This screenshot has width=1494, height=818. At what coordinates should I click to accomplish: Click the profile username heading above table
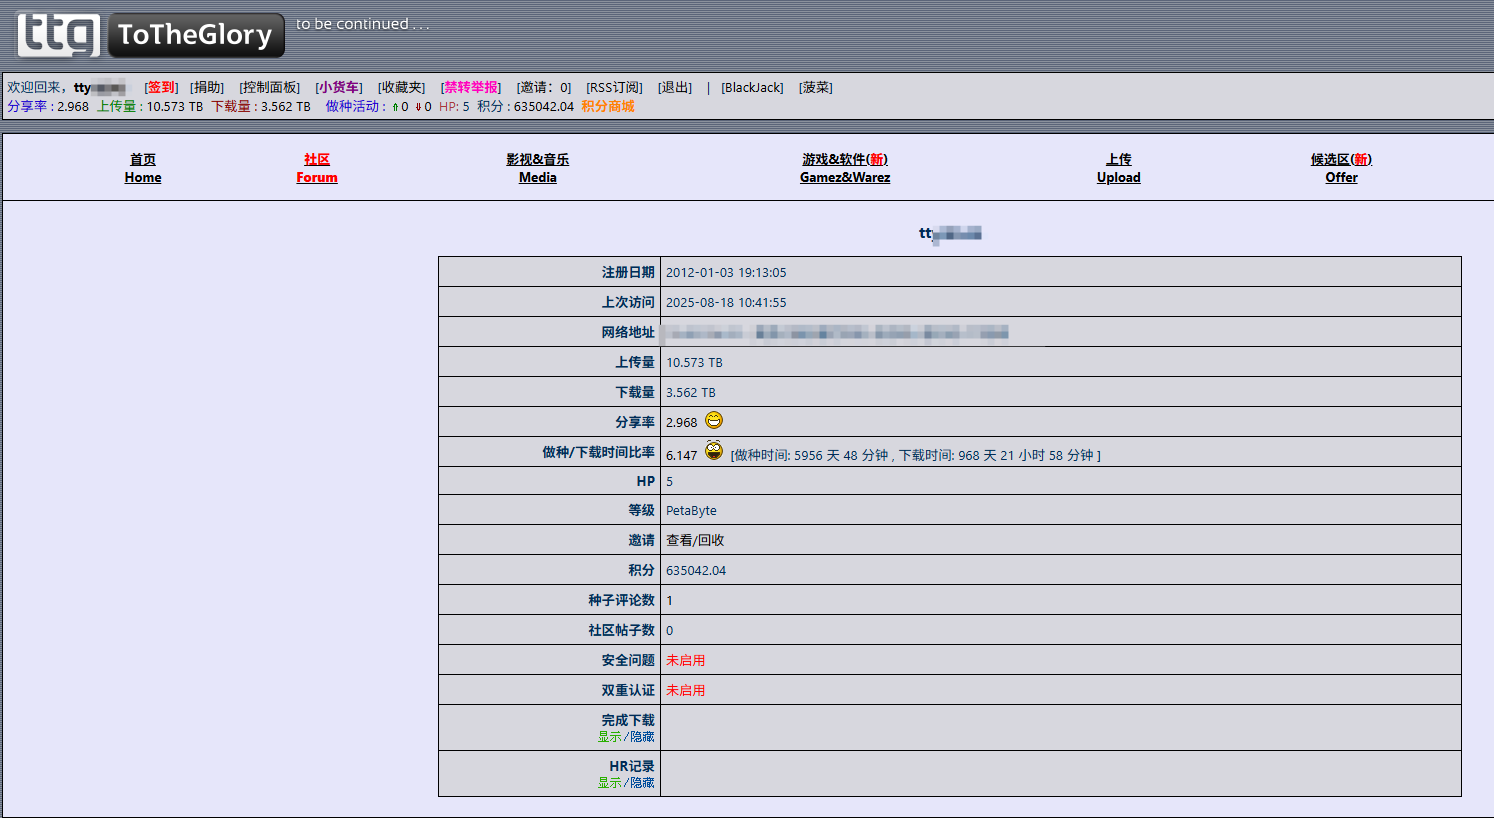pyautogui.click(x=950, y=233)
